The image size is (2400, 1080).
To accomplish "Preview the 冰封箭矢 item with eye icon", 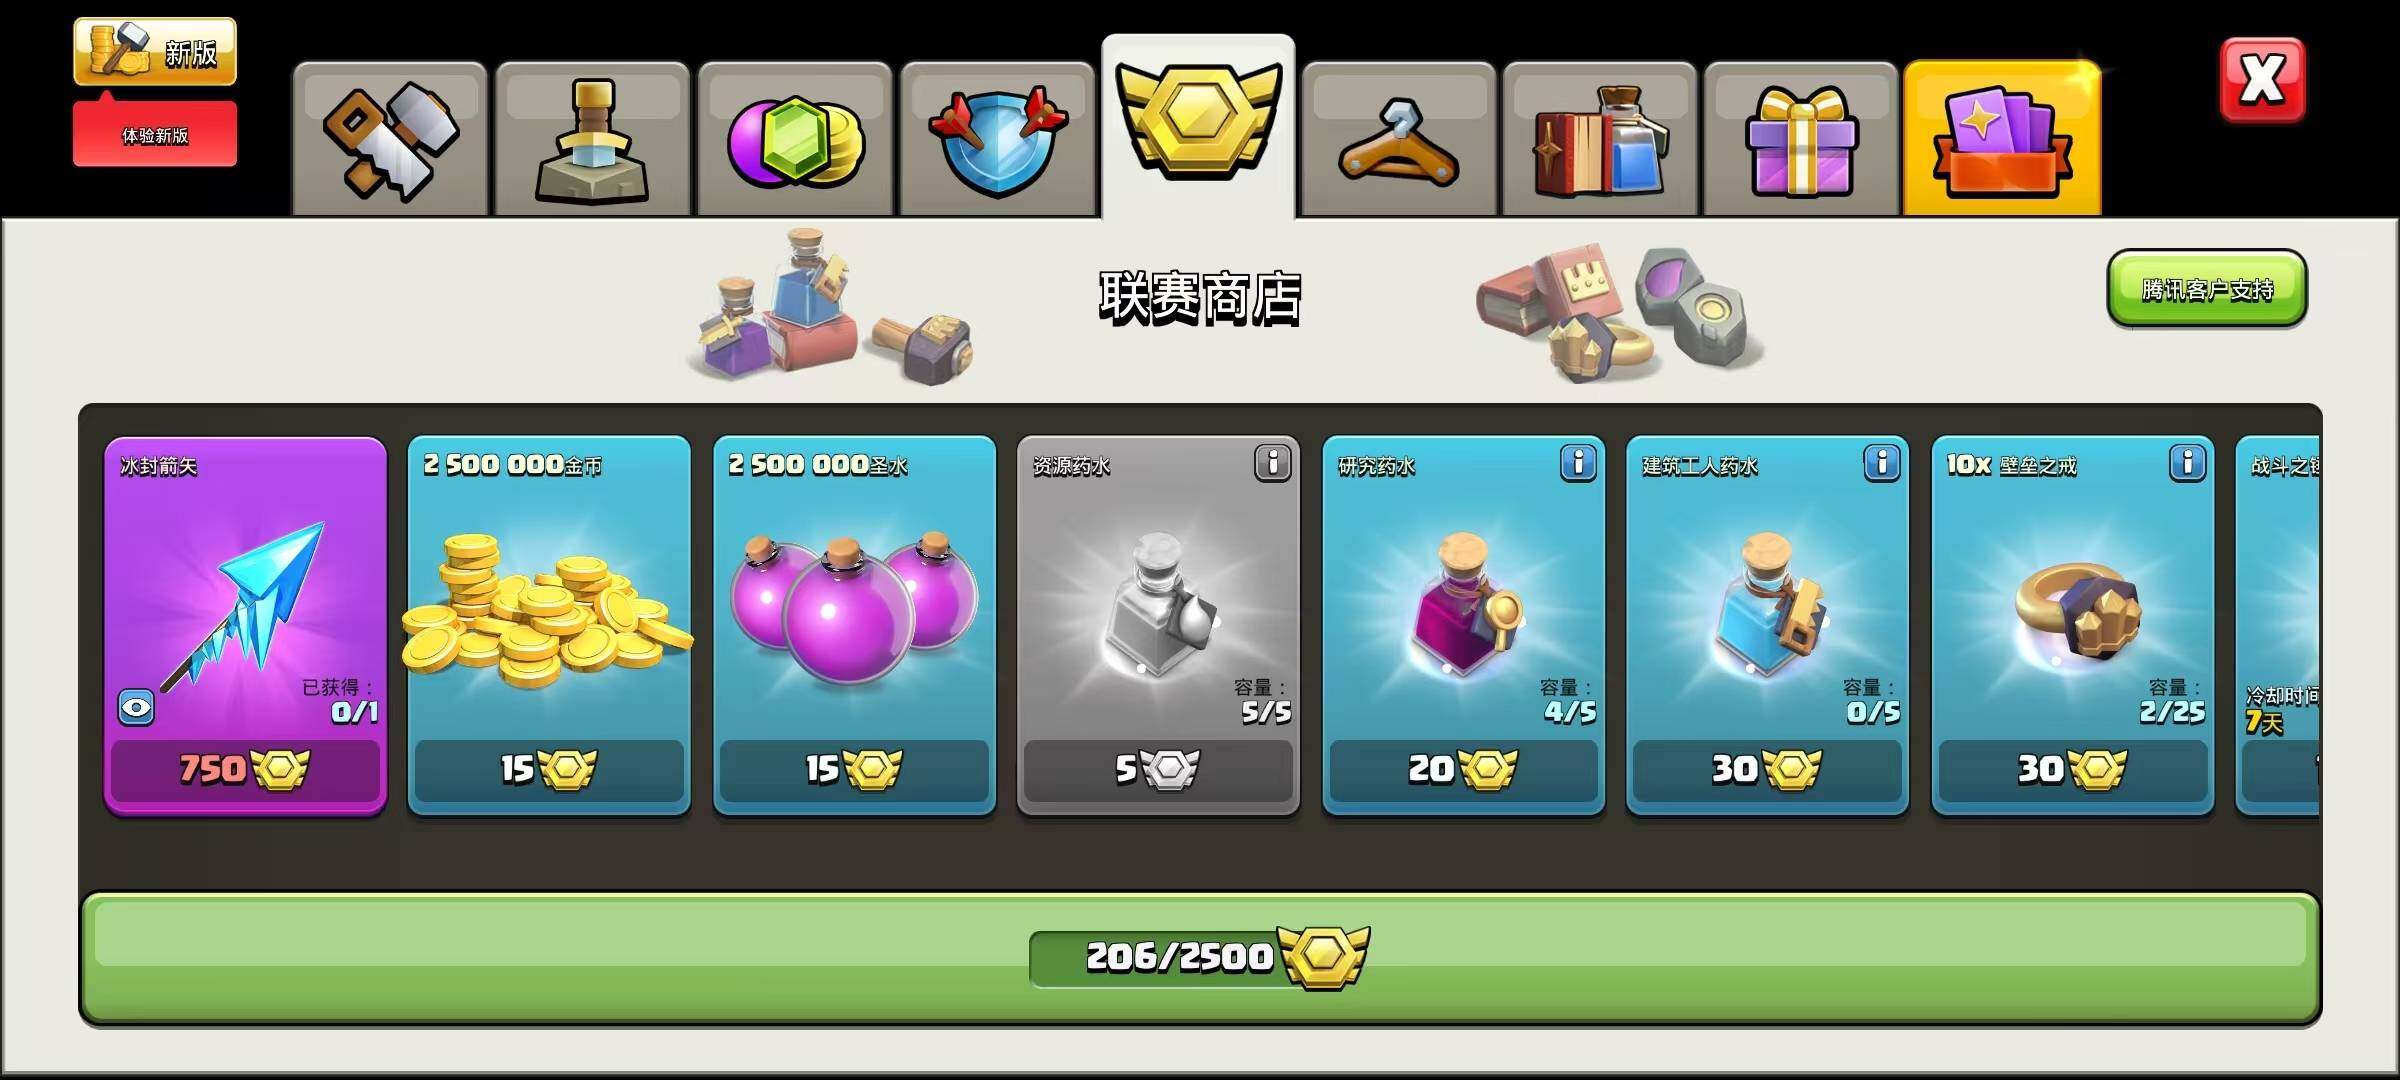I will pos(136,708).
